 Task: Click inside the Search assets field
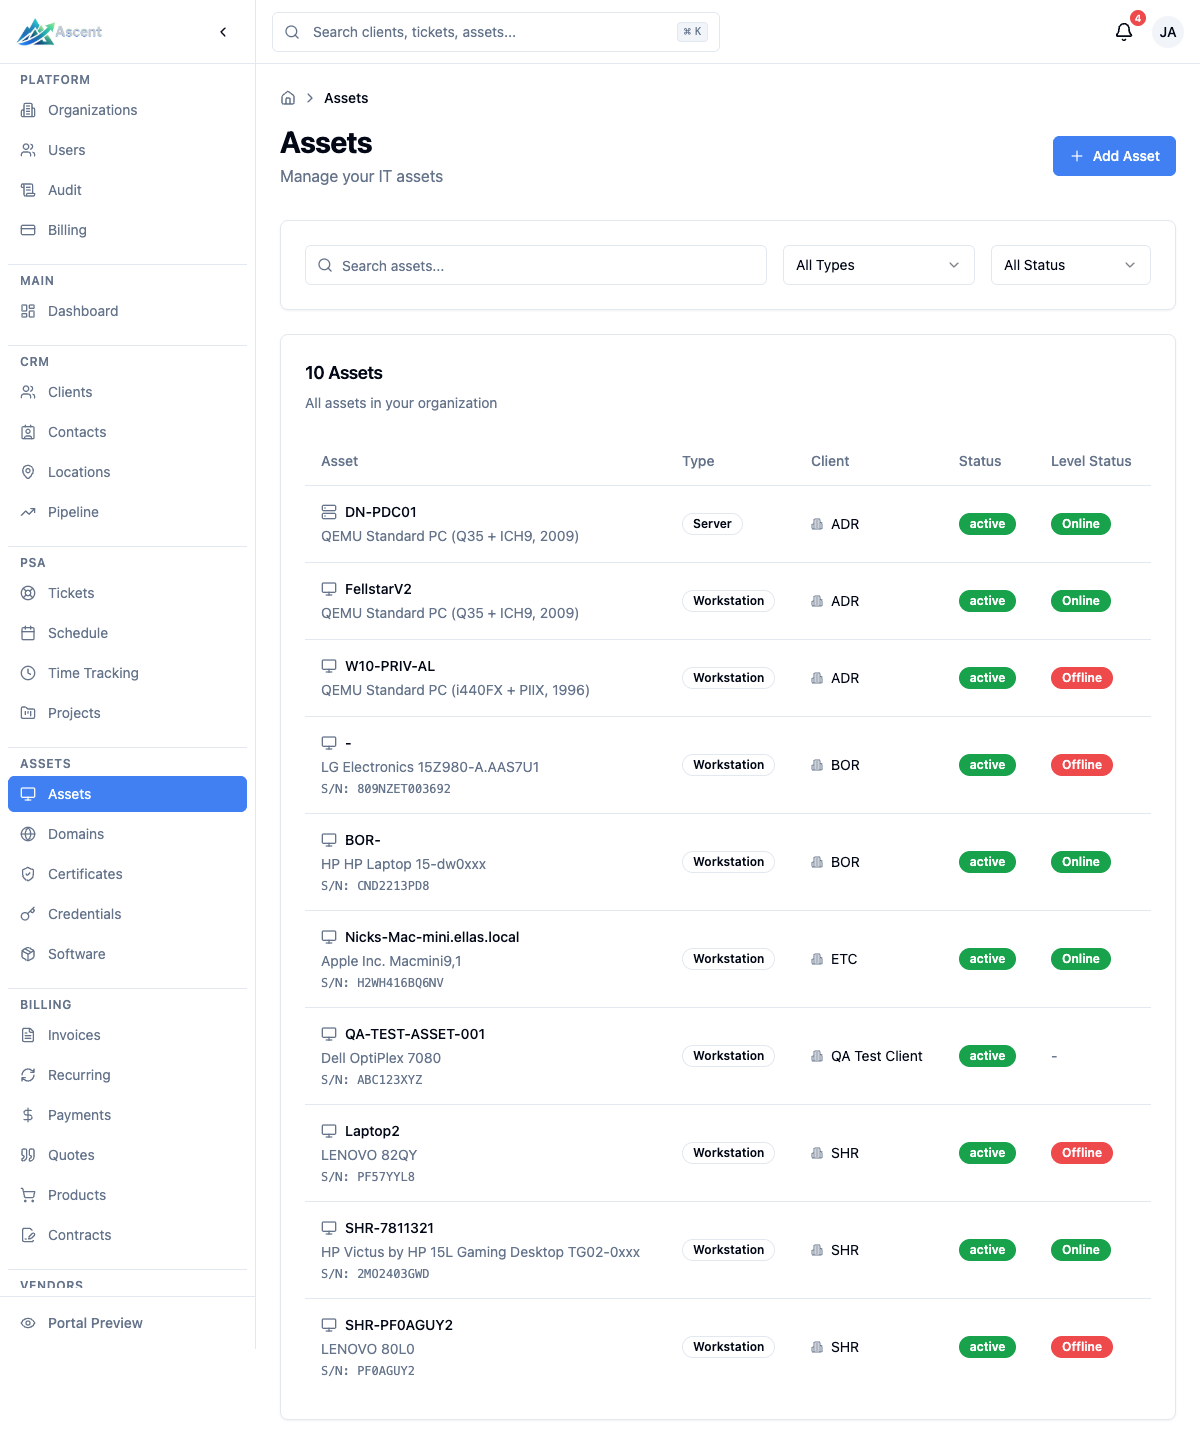[x=535, y=265]
